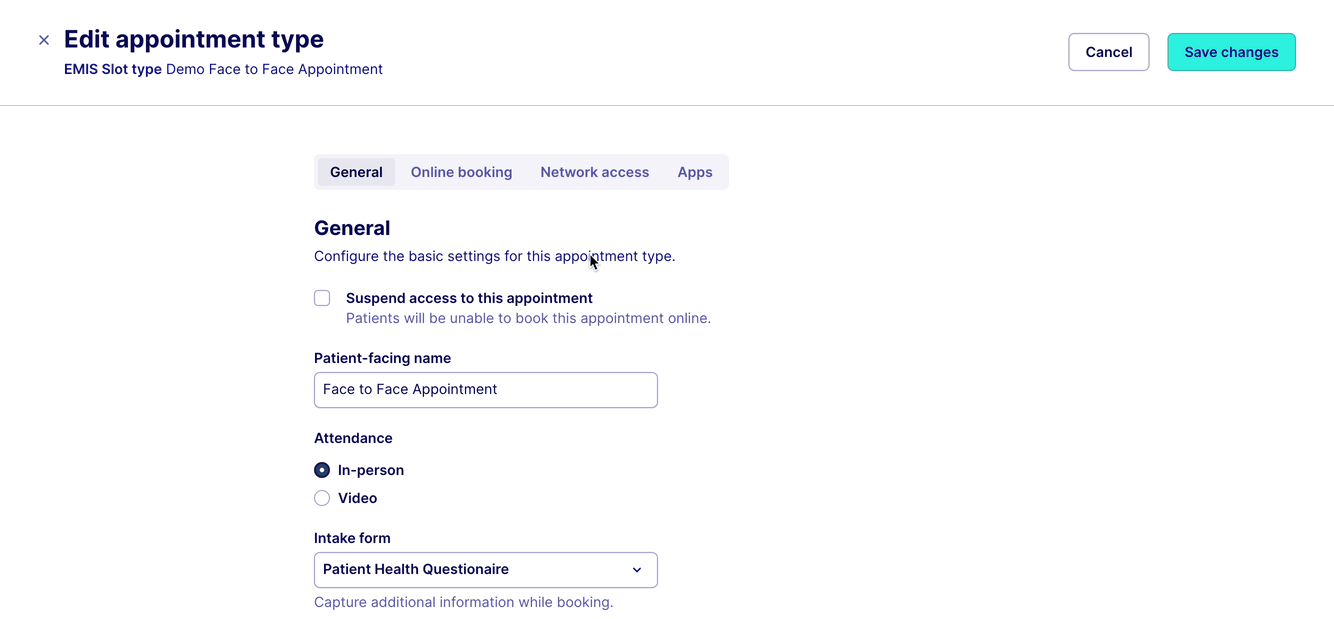Click the 'Edit appointment type' page title
1334x619 pixels.
click(194, 39)
